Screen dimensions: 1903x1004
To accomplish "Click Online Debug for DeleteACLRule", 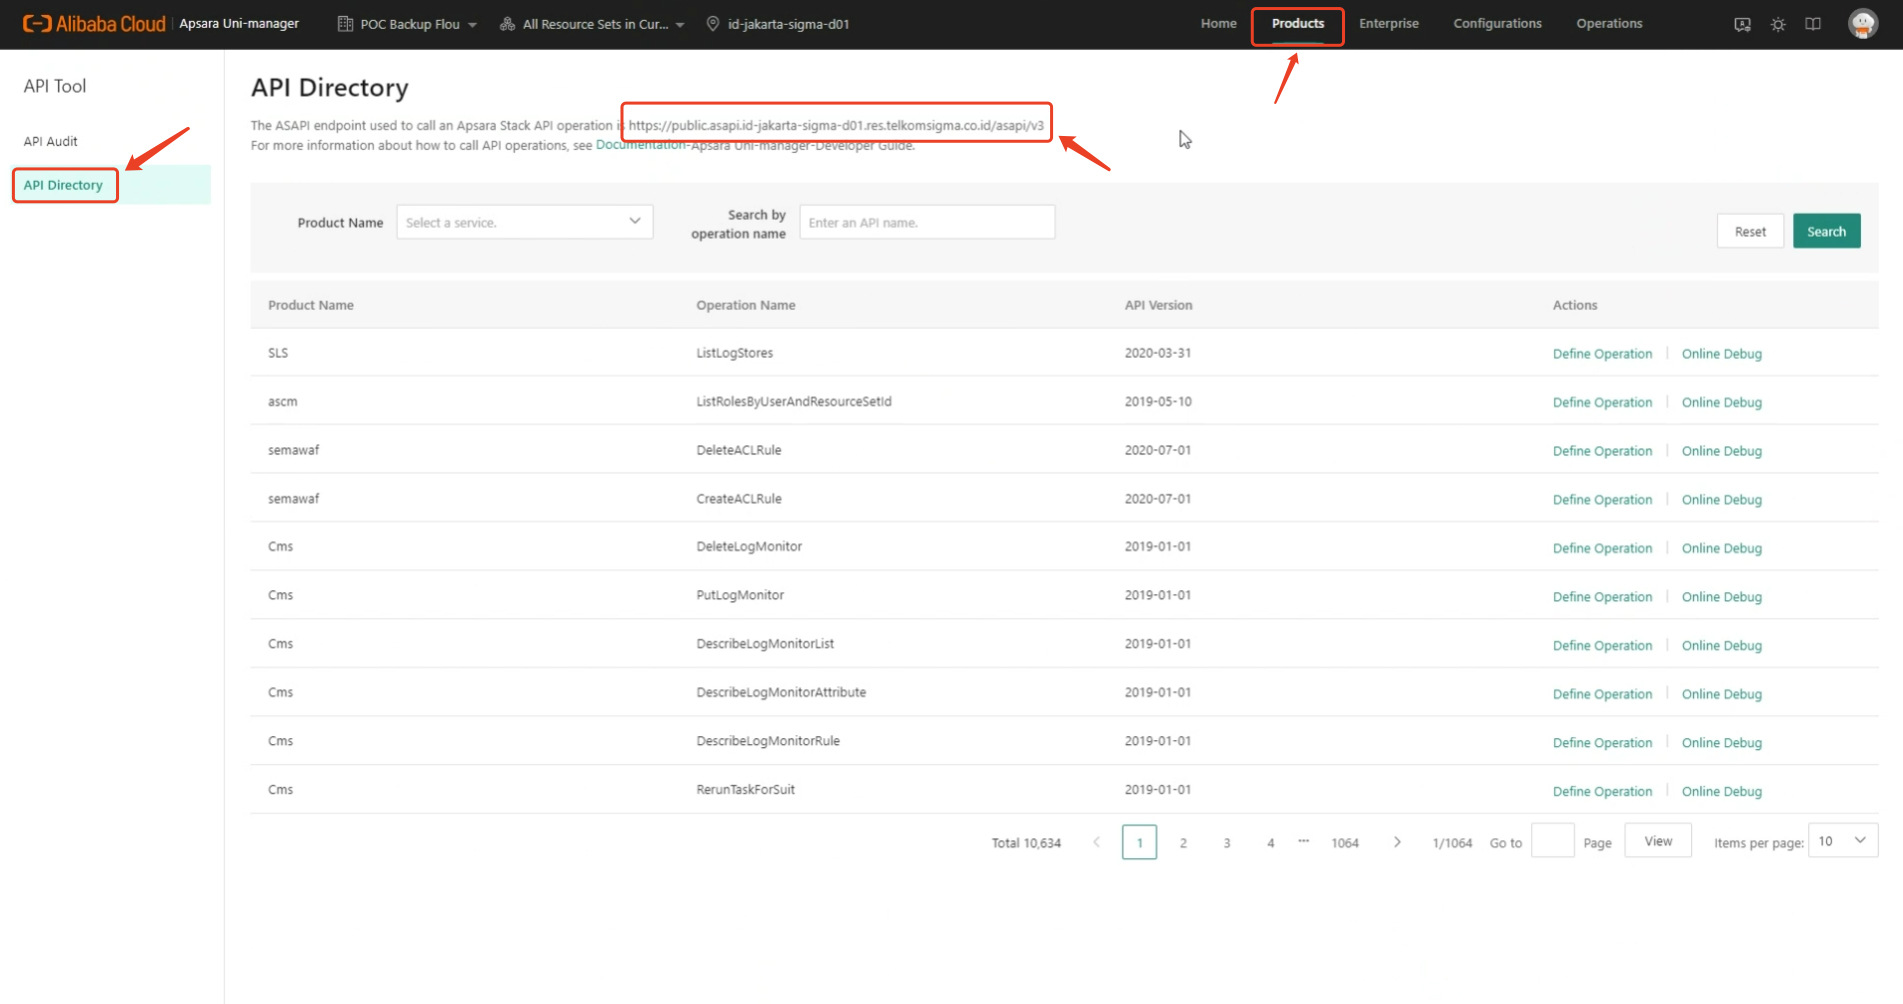I will coord(1721,451).
